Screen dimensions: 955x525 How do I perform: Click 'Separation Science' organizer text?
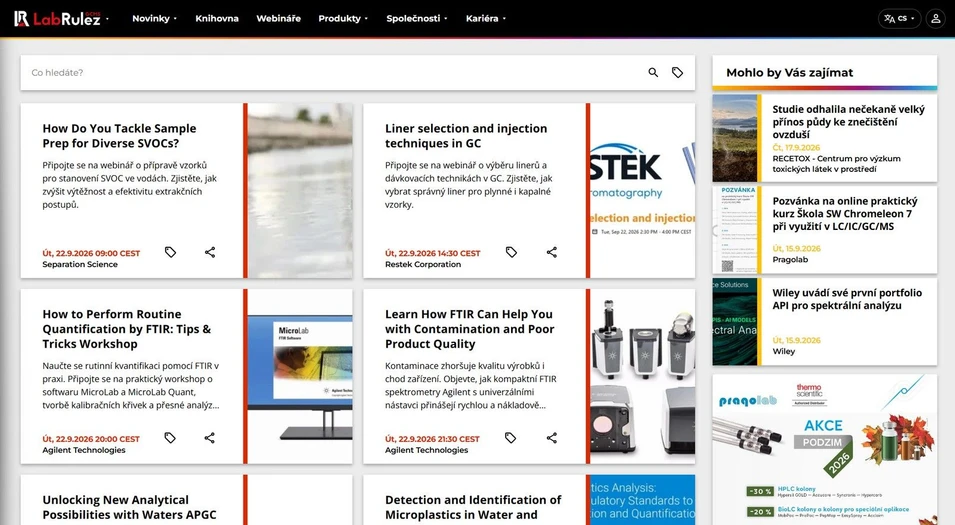[80, 264]
